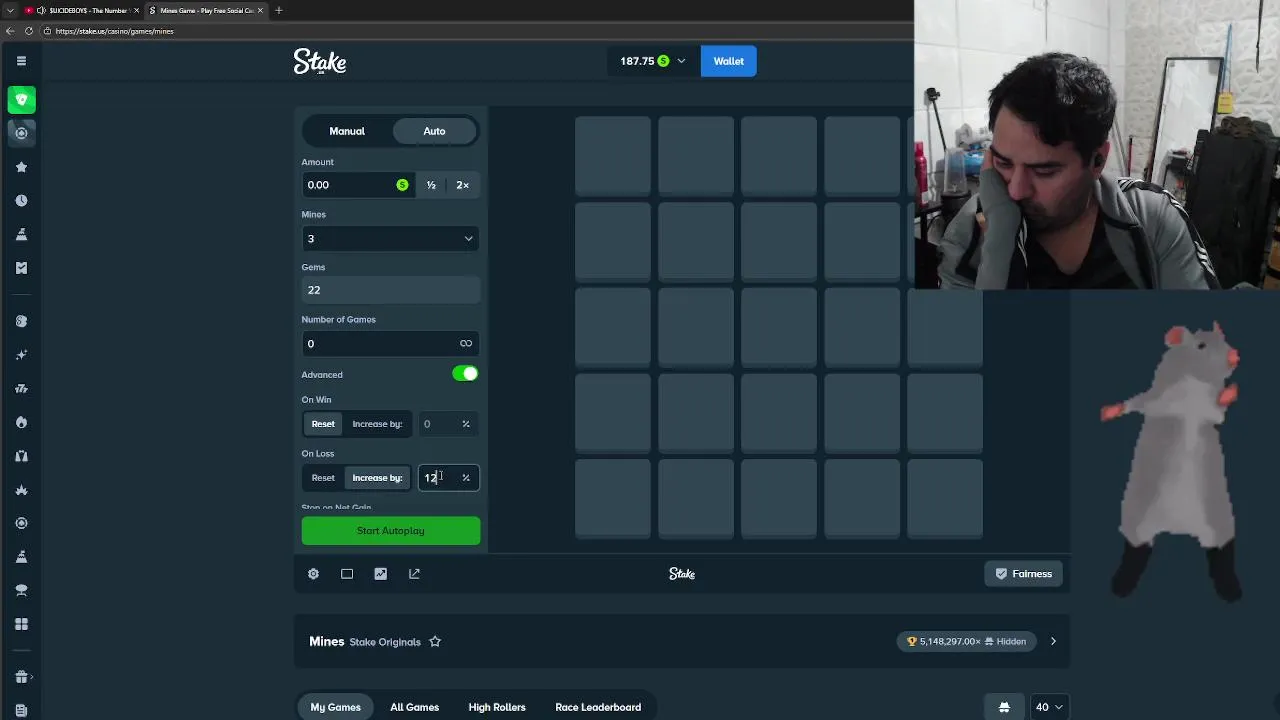Click the Stake logo in header

click(x=320, y=62)
